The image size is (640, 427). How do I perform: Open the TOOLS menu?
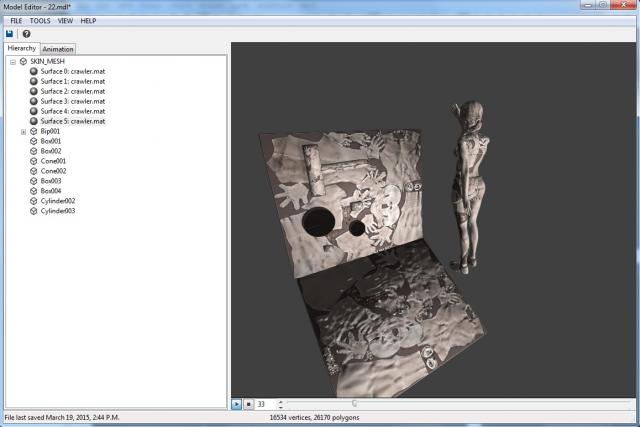coord(40,20)
